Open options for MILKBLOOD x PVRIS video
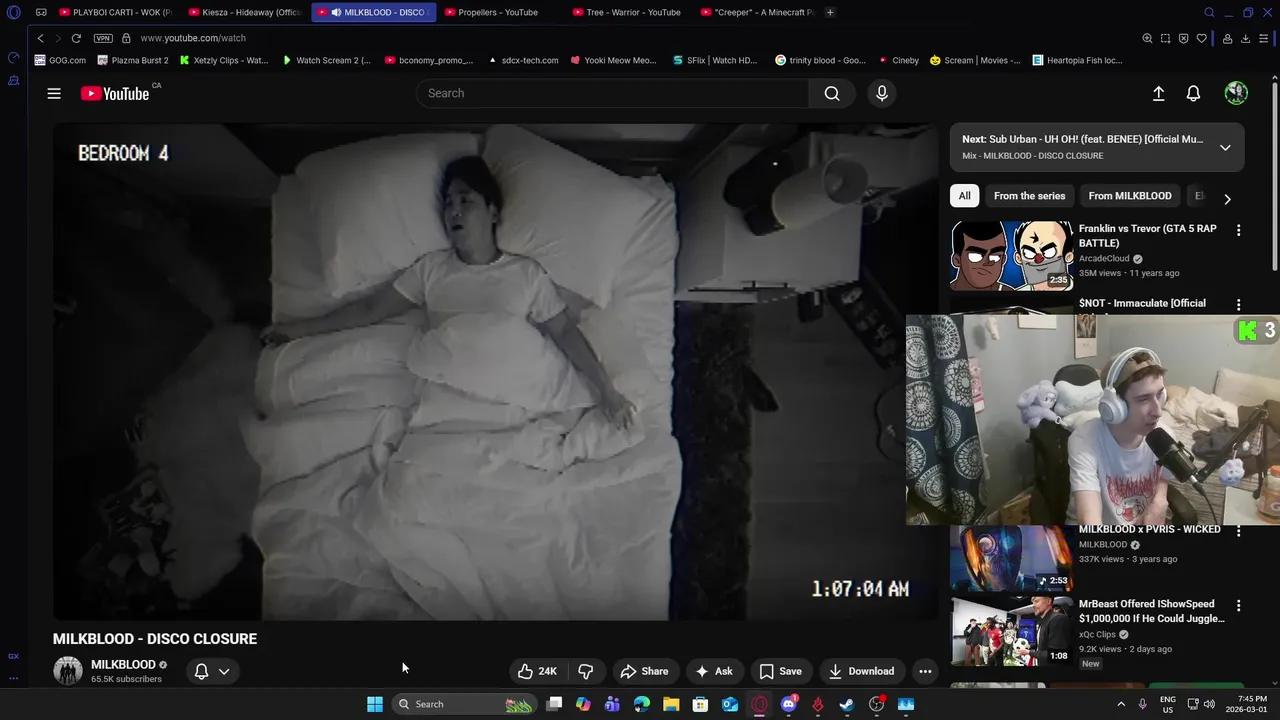The height and width of the screenshot is (720, 1280). (x=1238, y=531)
